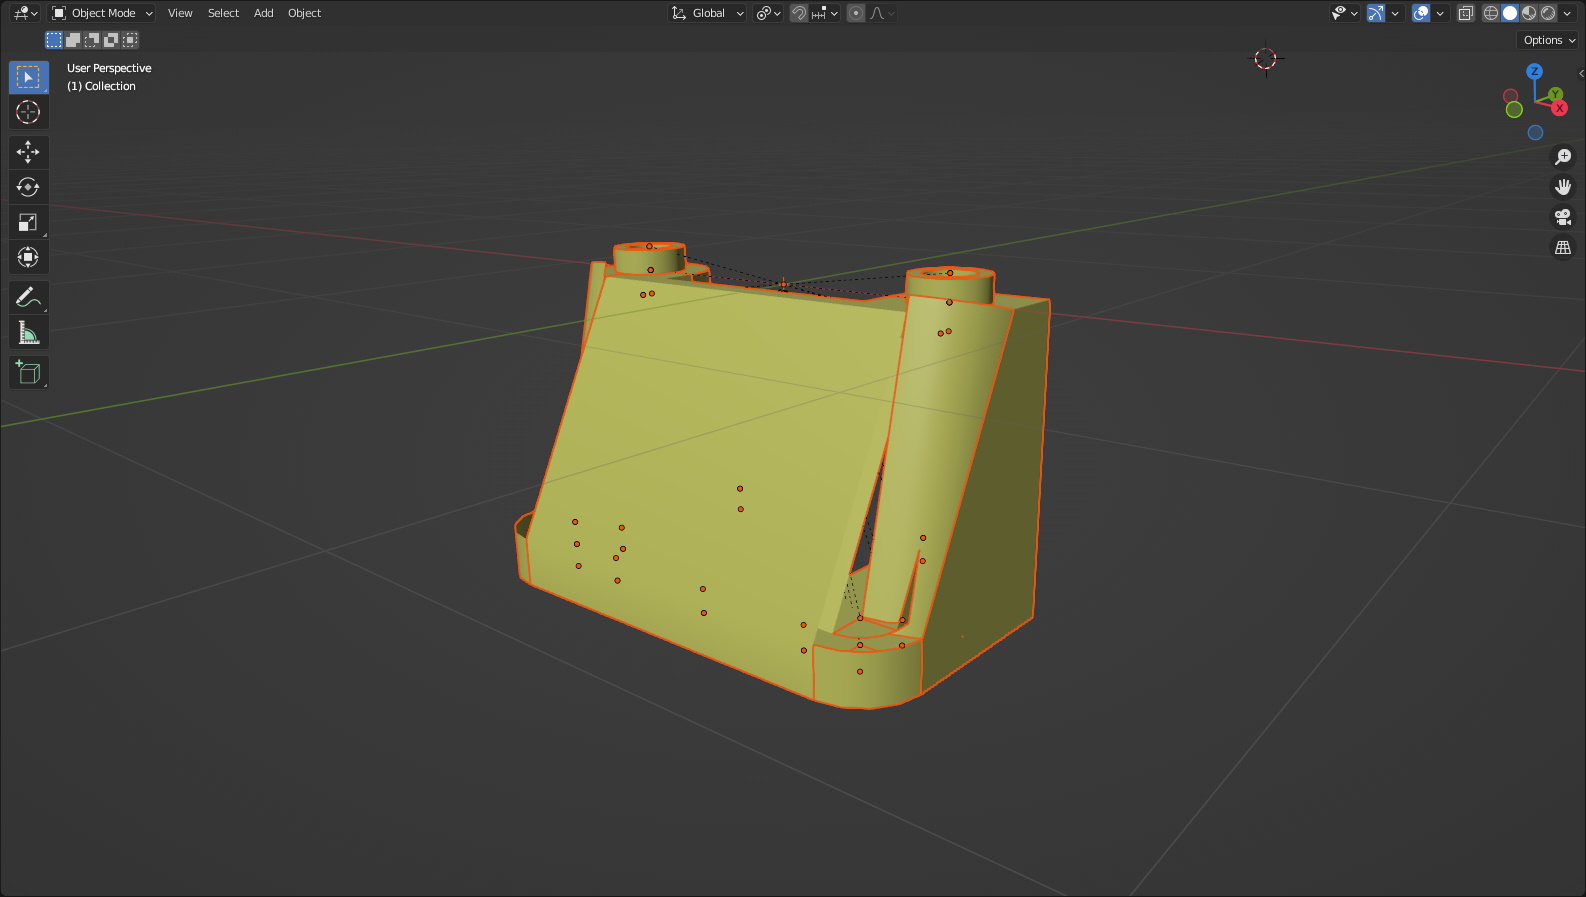Viewport: 1586px width, 897px height.
Task: Click the Zoom view magnifier icon
Action: coord(1563,157)
